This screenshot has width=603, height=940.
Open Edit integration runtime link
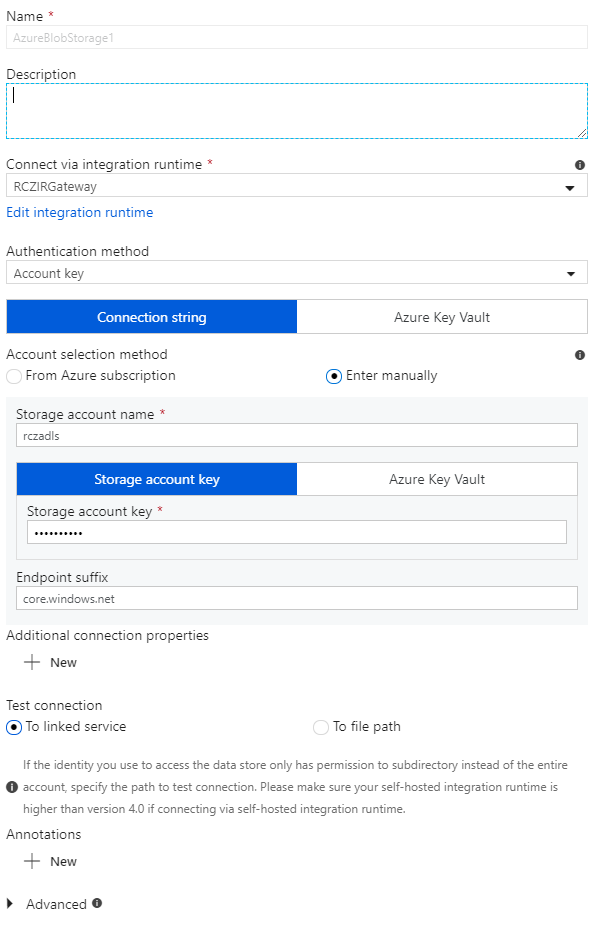[80, 212]
